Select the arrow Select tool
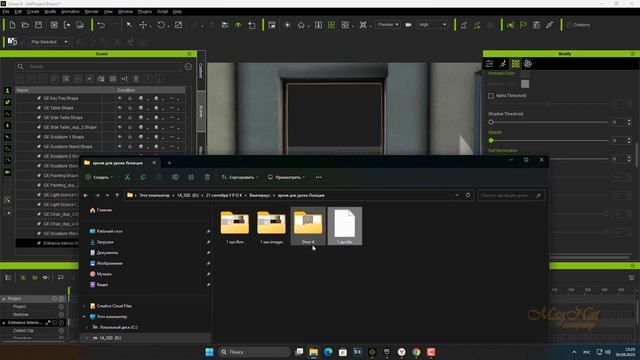This screenshot has width=640, height=360. (x=129, y=25)
